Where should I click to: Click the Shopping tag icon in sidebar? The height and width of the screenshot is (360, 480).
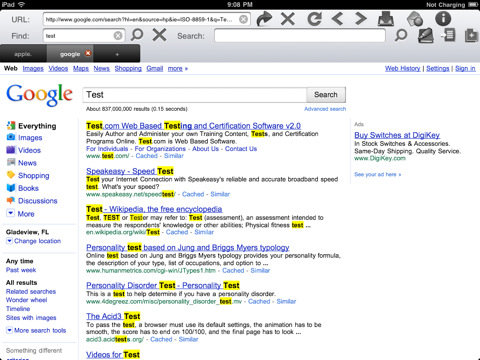click(x=11, y=175)
